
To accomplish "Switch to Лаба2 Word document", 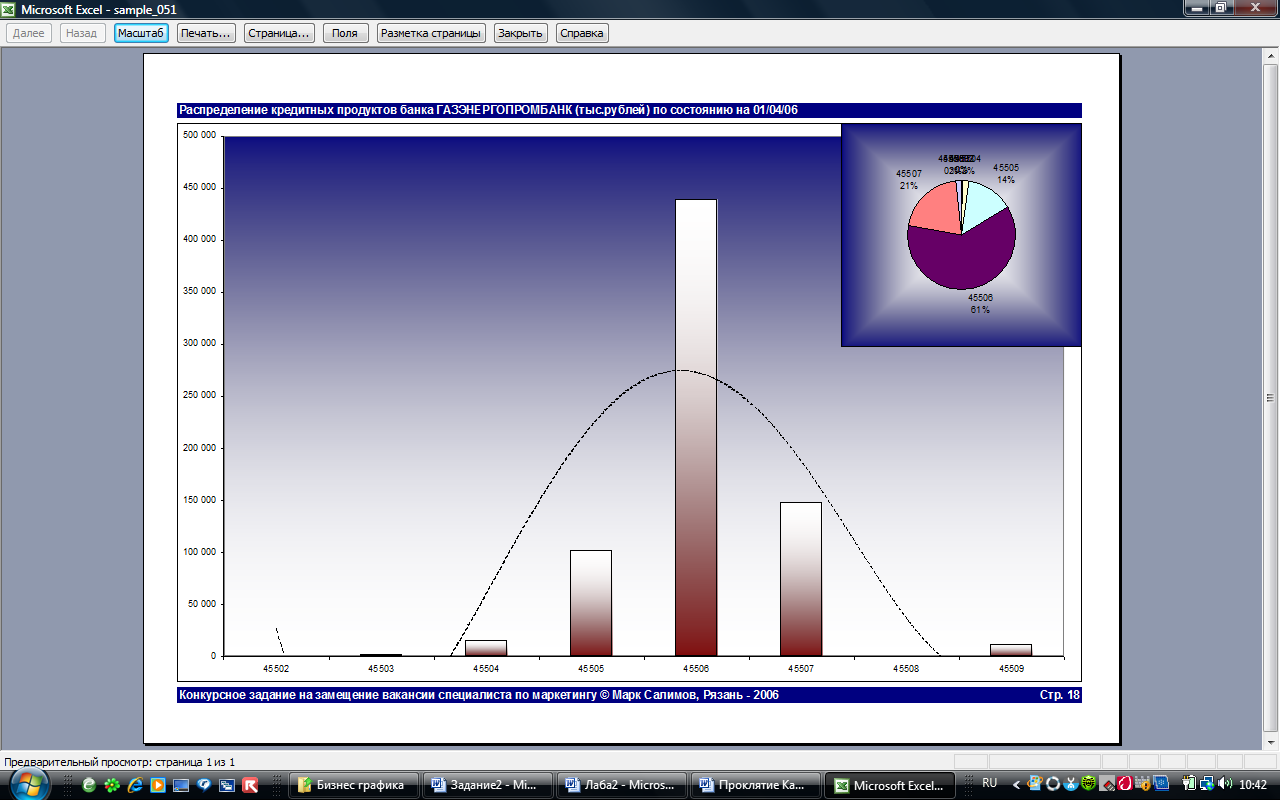I will point(621,785).
